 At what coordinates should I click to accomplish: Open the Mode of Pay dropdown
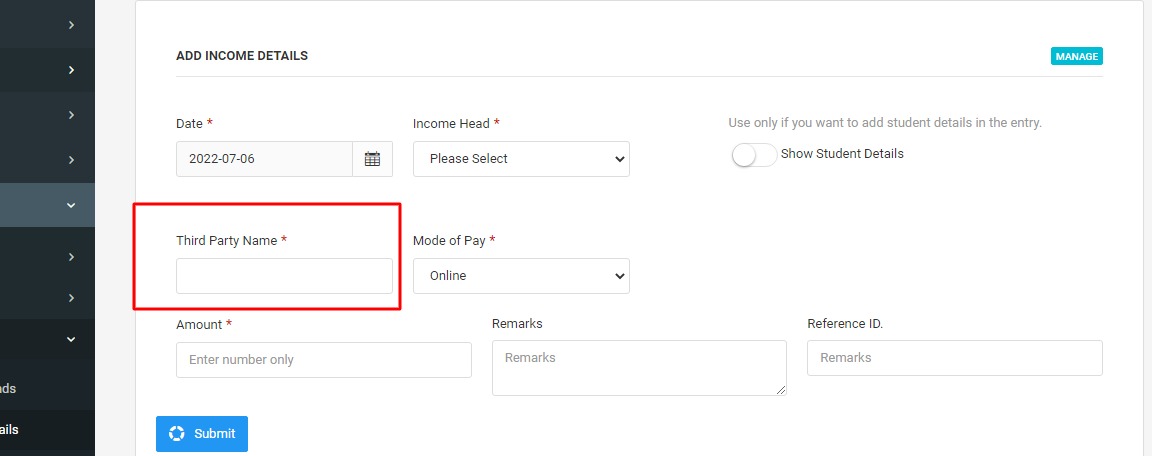521,276
